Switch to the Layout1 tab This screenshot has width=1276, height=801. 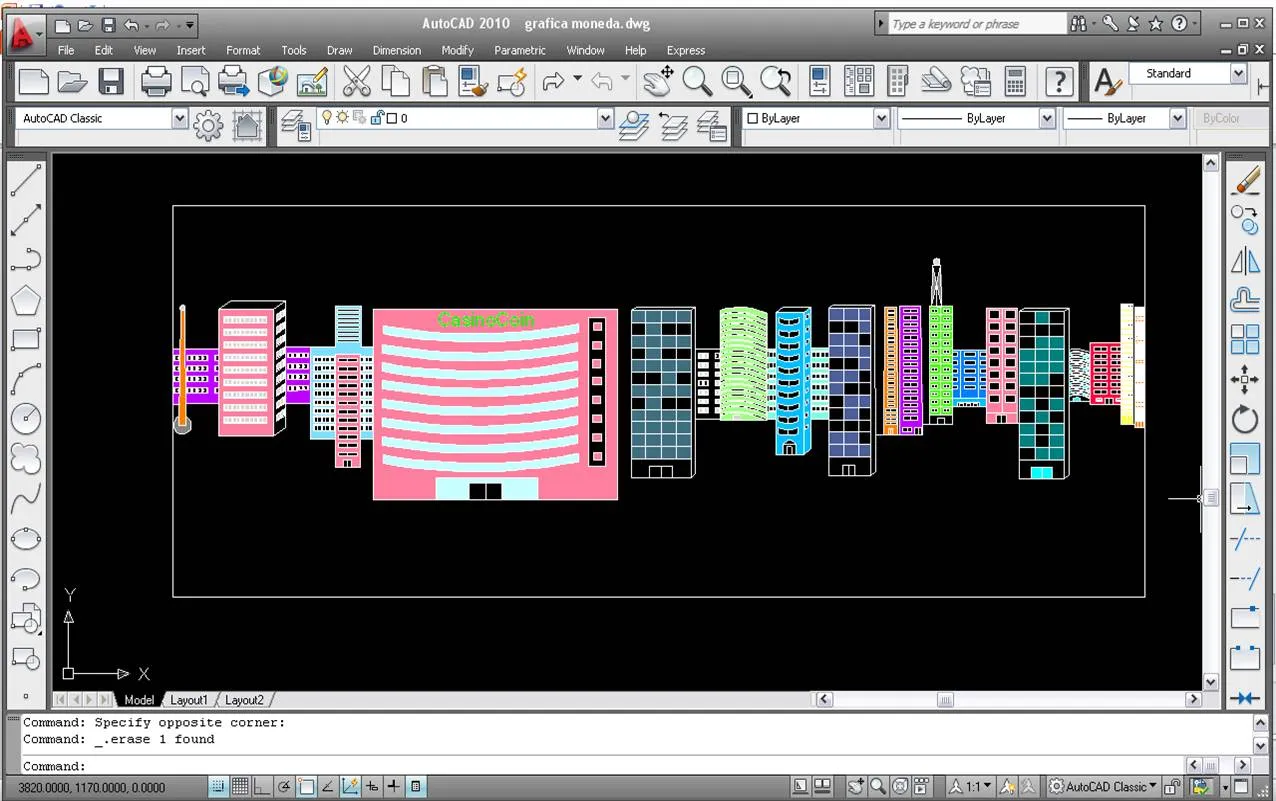pyautogui.click(x=189, y=700)
